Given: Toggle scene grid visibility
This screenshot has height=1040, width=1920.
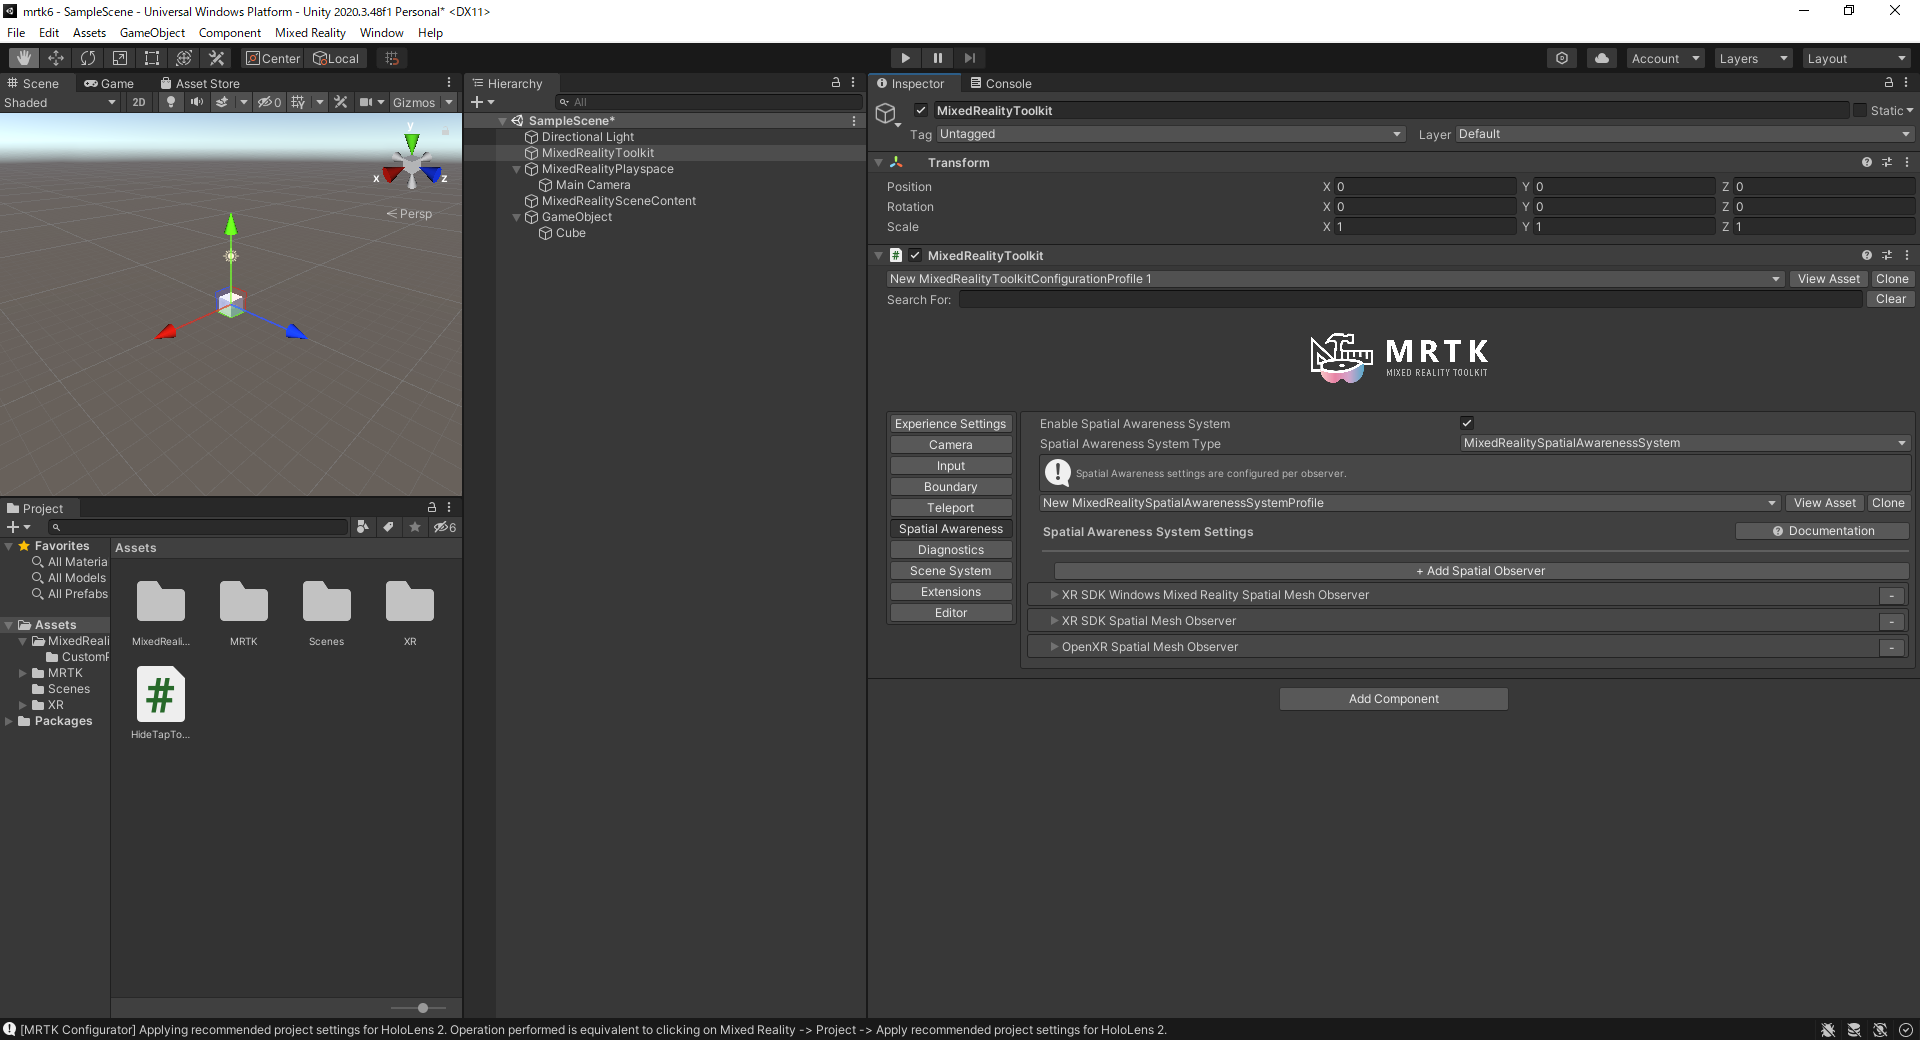Looking at the screenshot, I should pyautogui.click(x=298, y=102).
